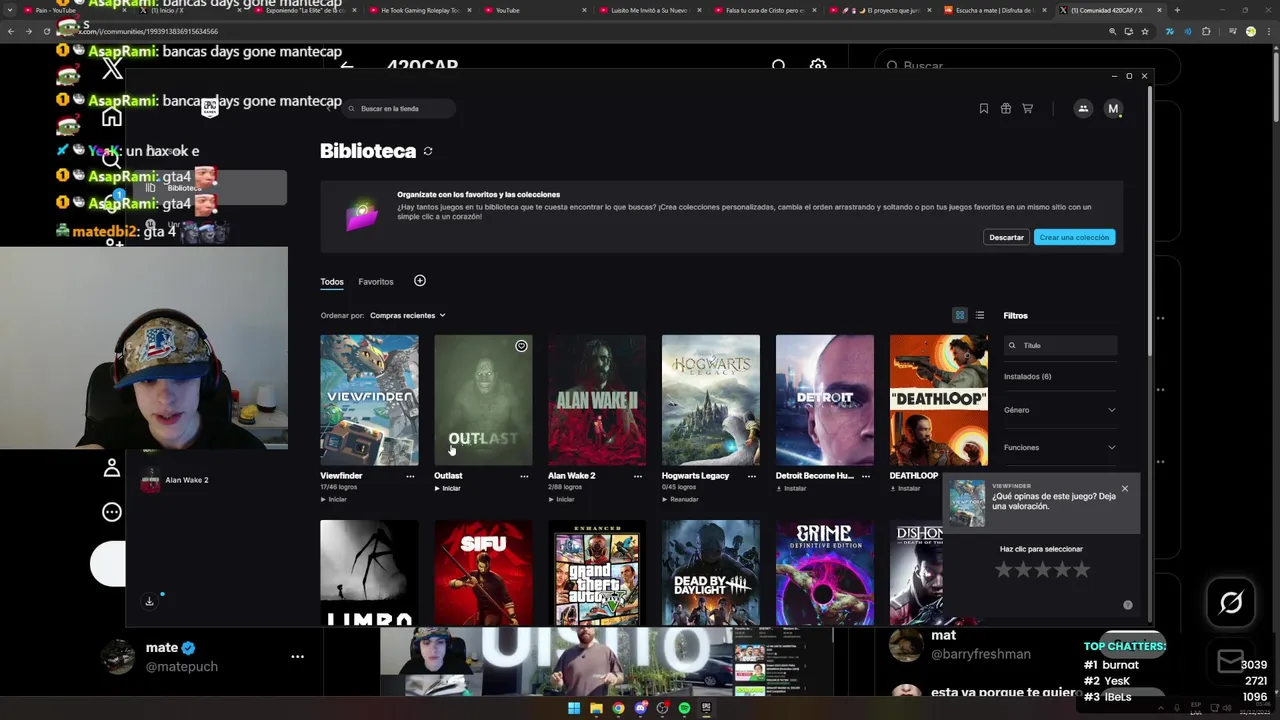Rate Viewfinder with the first star
1280x720 pixels.
(x=1003, y=570)
